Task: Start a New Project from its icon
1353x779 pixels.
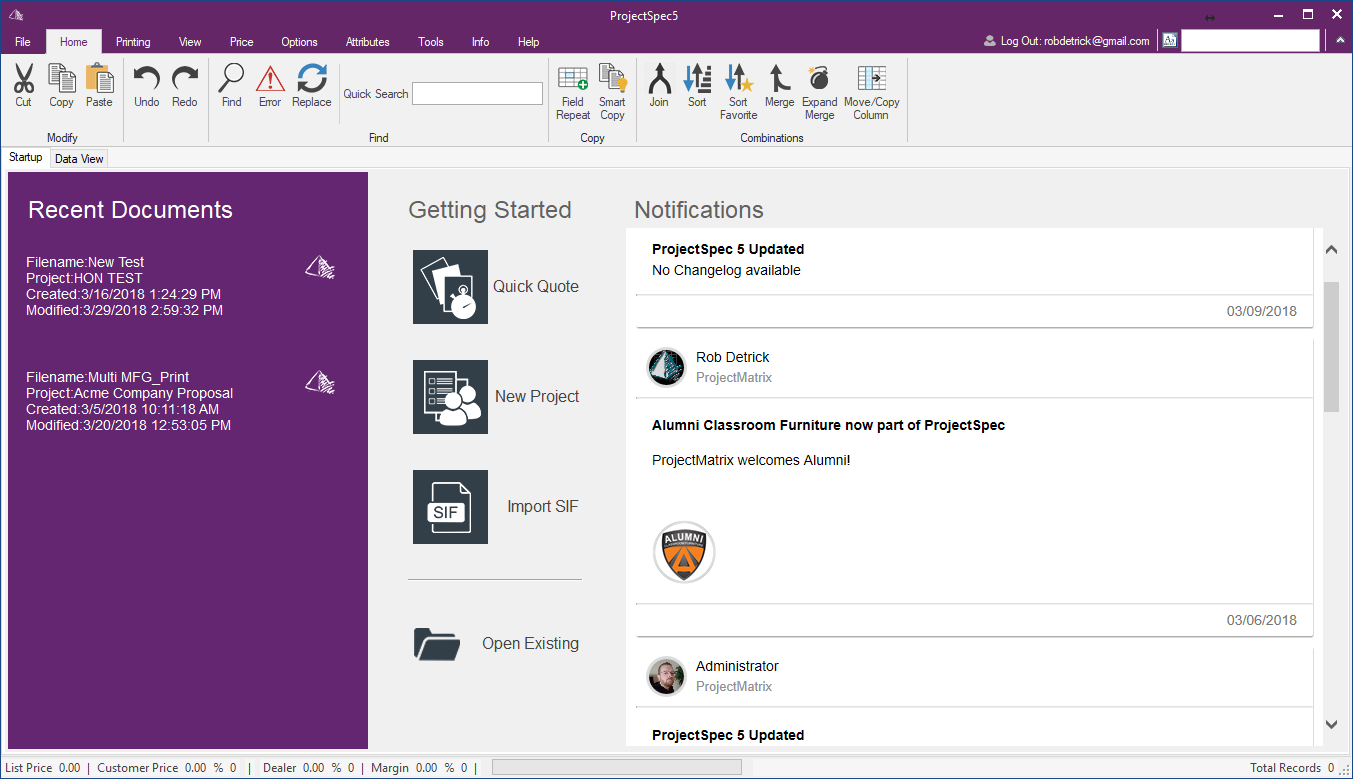Action: [450, 397]
